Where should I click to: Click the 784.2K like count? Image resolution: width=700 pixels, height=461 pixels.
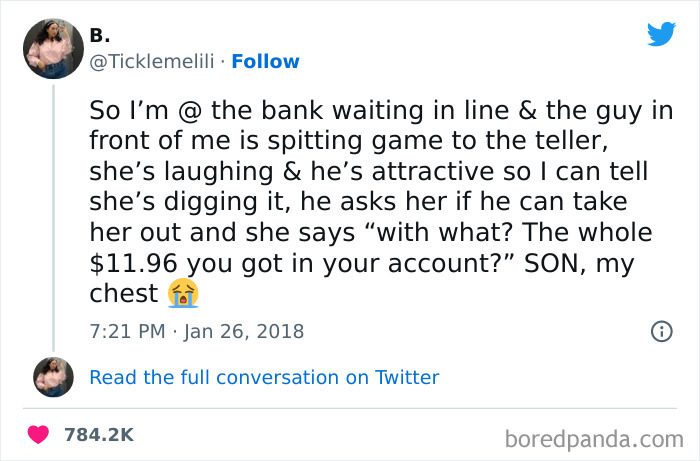click(98, 435)
